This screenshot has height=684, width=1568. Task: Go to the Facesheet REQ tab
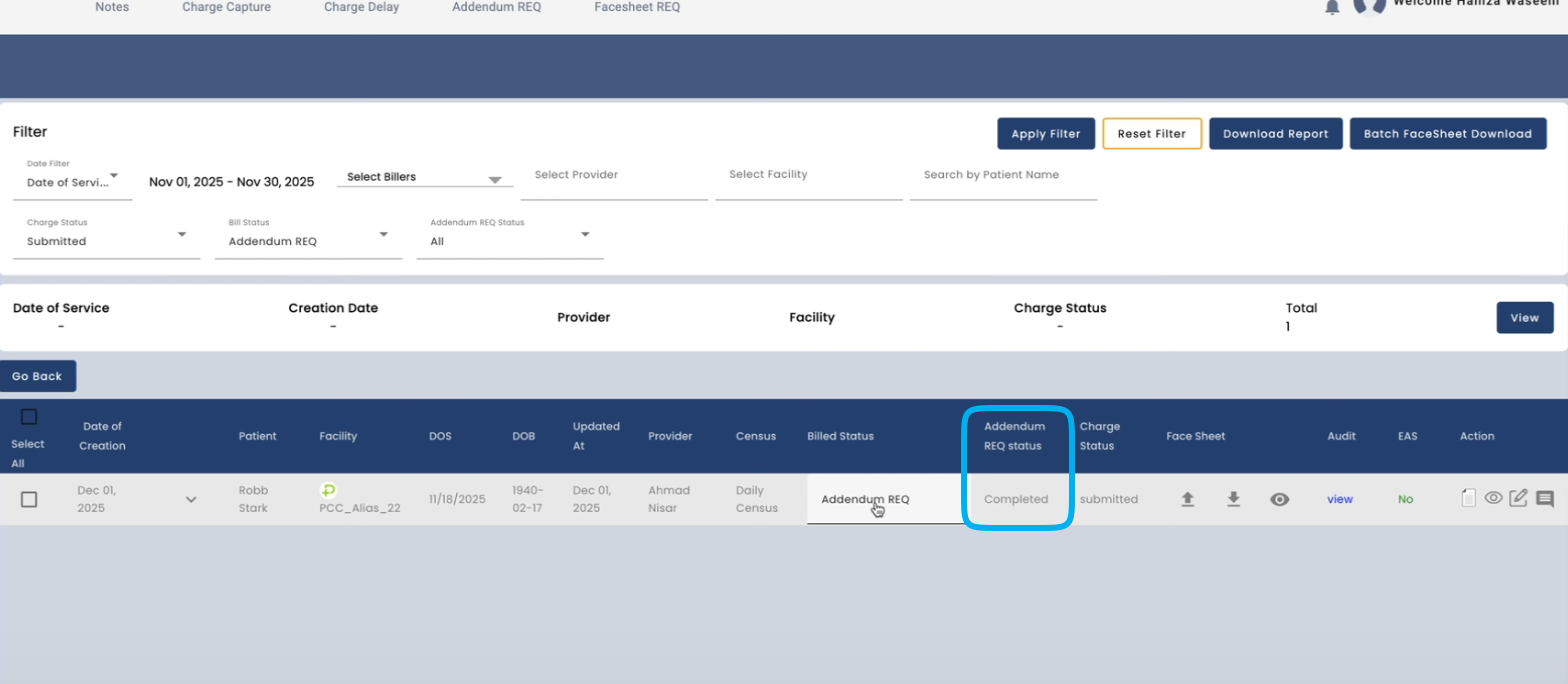click(637, 7)
